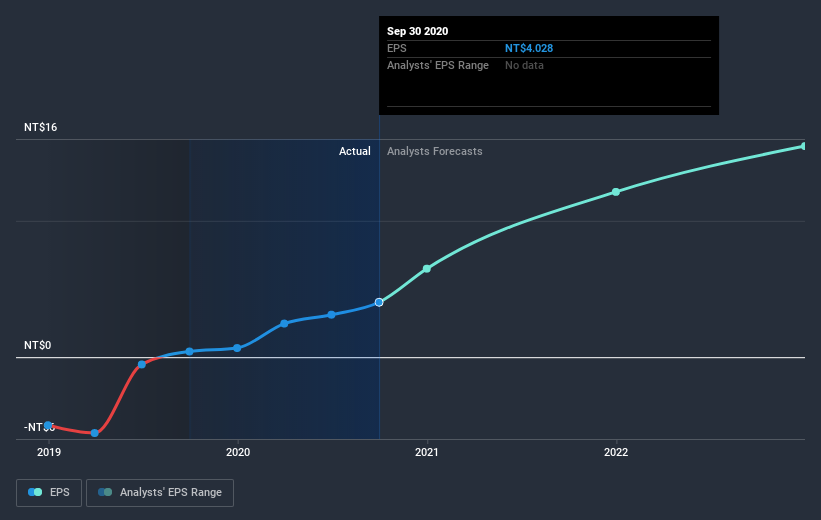Click the highlighted Sep 30 2020 data point
821x520 pixels.
(379, 302)
